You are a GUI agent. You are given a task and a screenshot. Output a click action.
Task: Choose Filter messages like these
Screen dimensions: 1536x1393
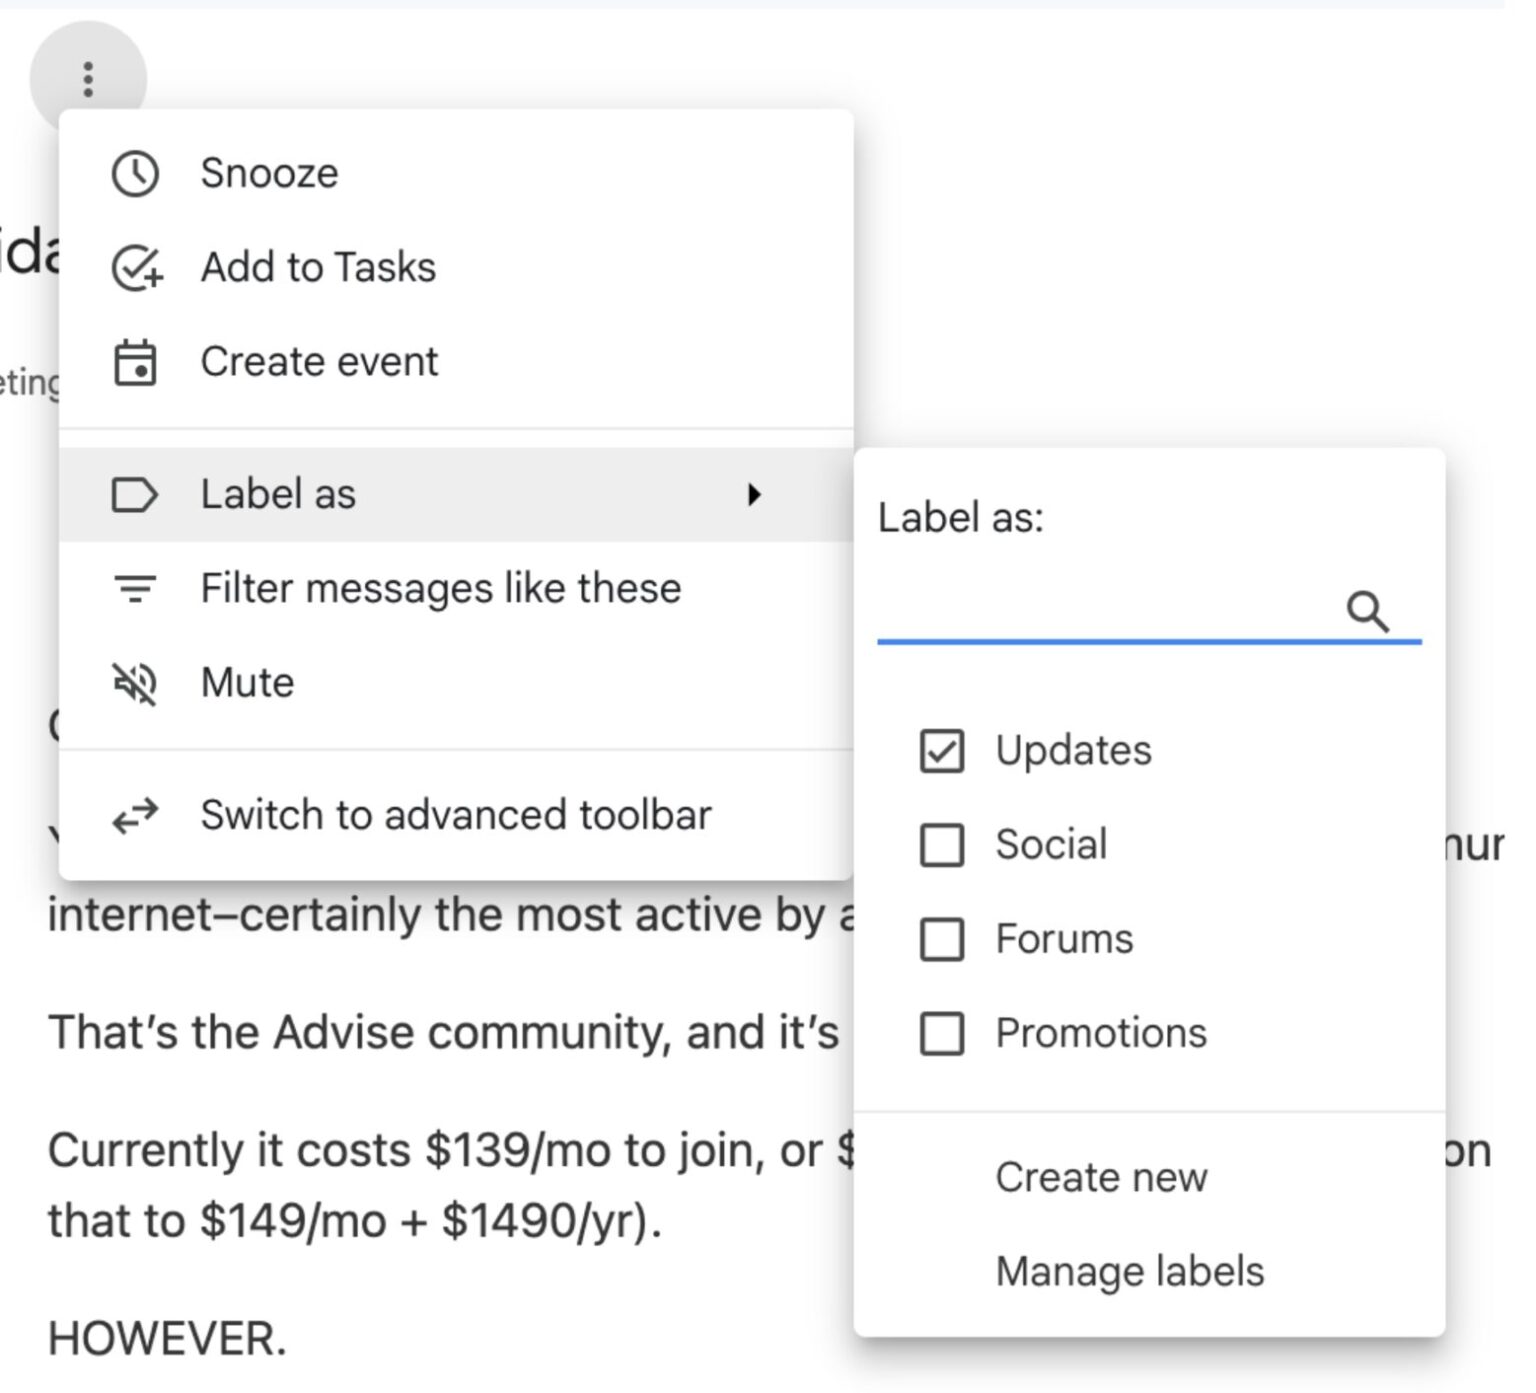pyautogui.click(x=440, y=588)
